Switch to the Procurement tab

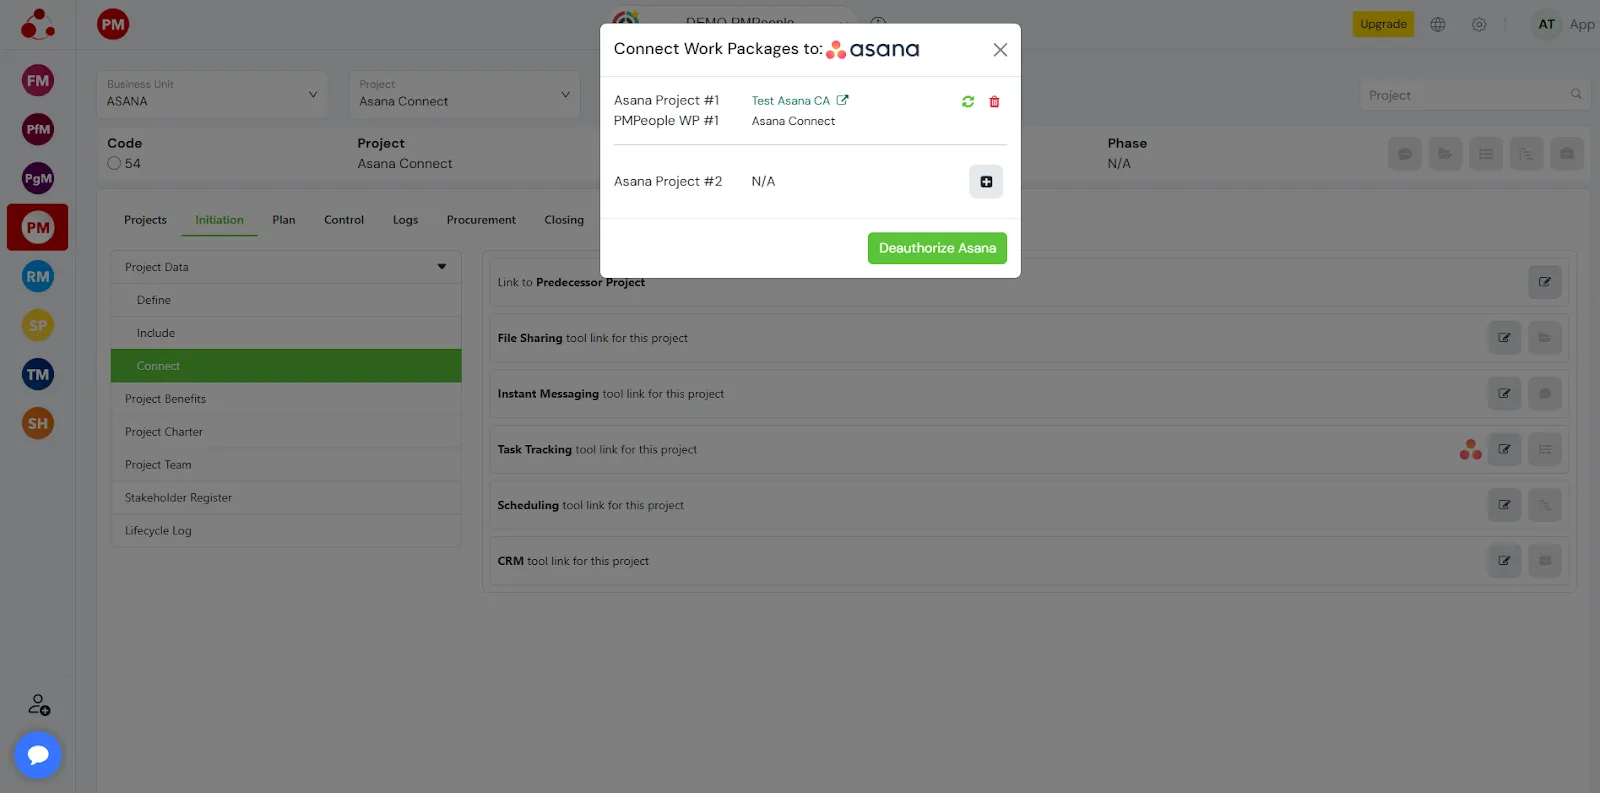tap(481, 220)
